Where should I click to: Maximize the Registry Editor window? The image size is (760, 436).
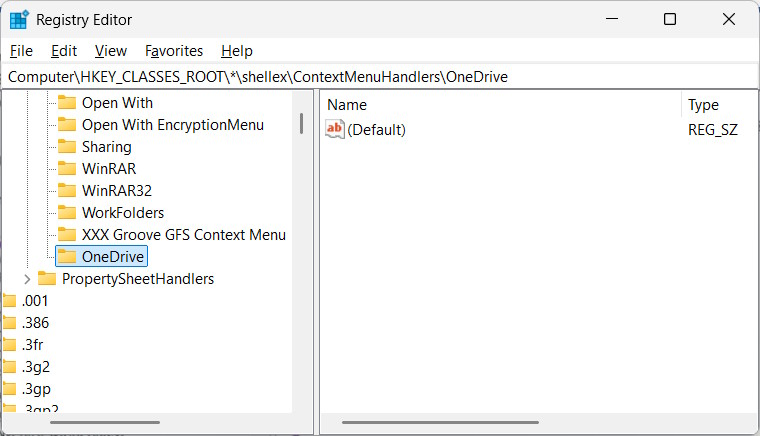tap(670, 19)
